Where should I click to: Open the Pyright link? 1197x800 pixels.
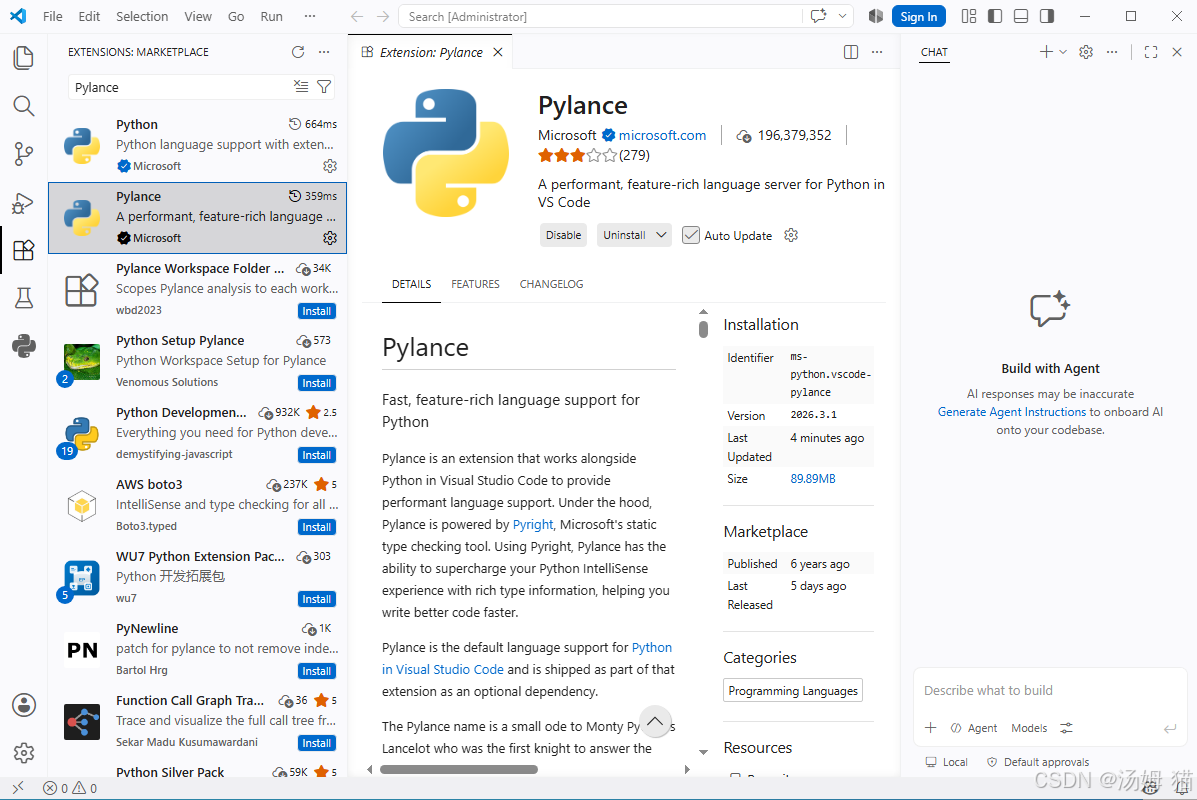point(533,524)
